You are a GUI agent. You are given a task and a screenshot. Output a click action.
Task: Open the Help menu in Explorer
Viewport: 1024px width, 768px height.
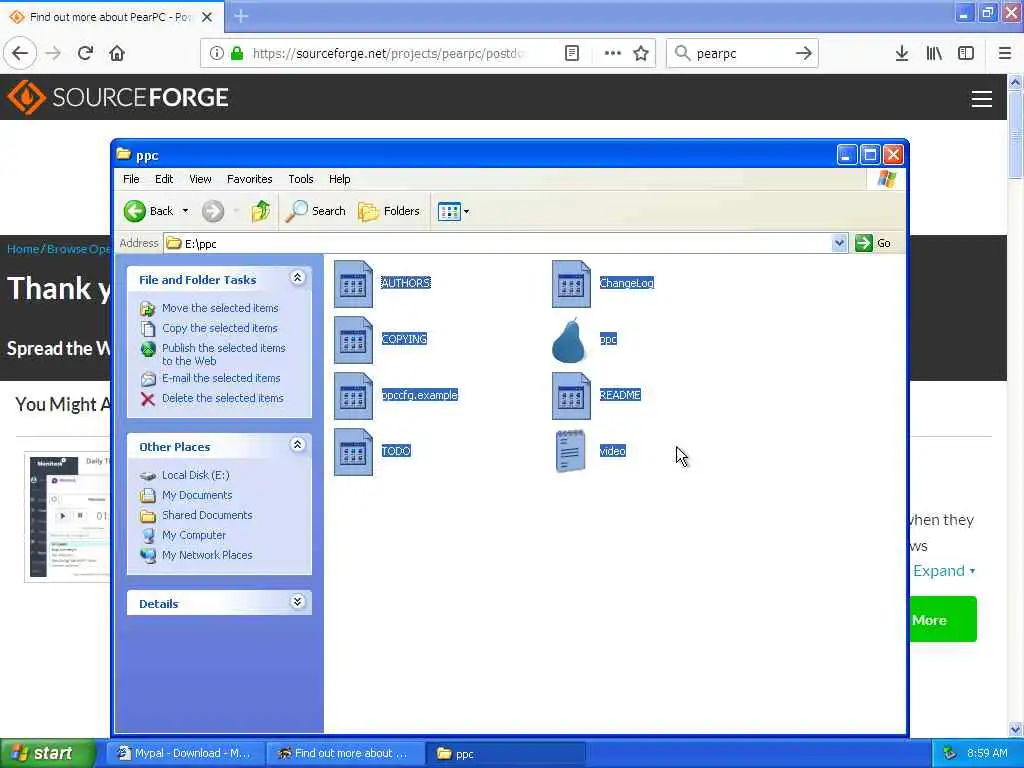coord(340,179)
